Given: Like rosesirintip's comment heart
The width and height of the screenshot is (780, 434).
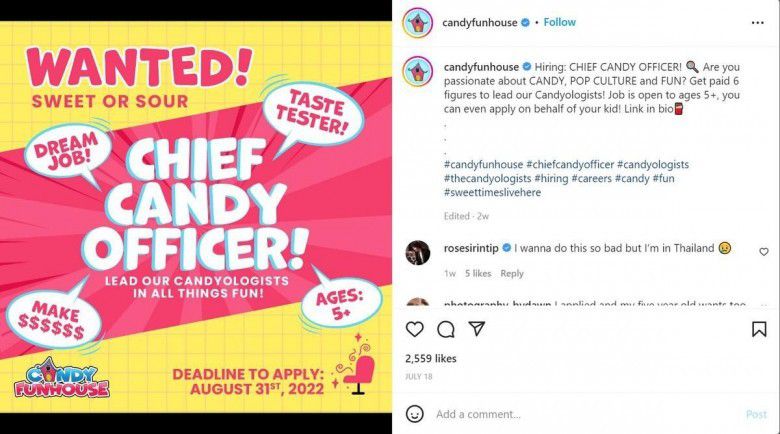Looking at the screenshot, I should click(764, 252).
